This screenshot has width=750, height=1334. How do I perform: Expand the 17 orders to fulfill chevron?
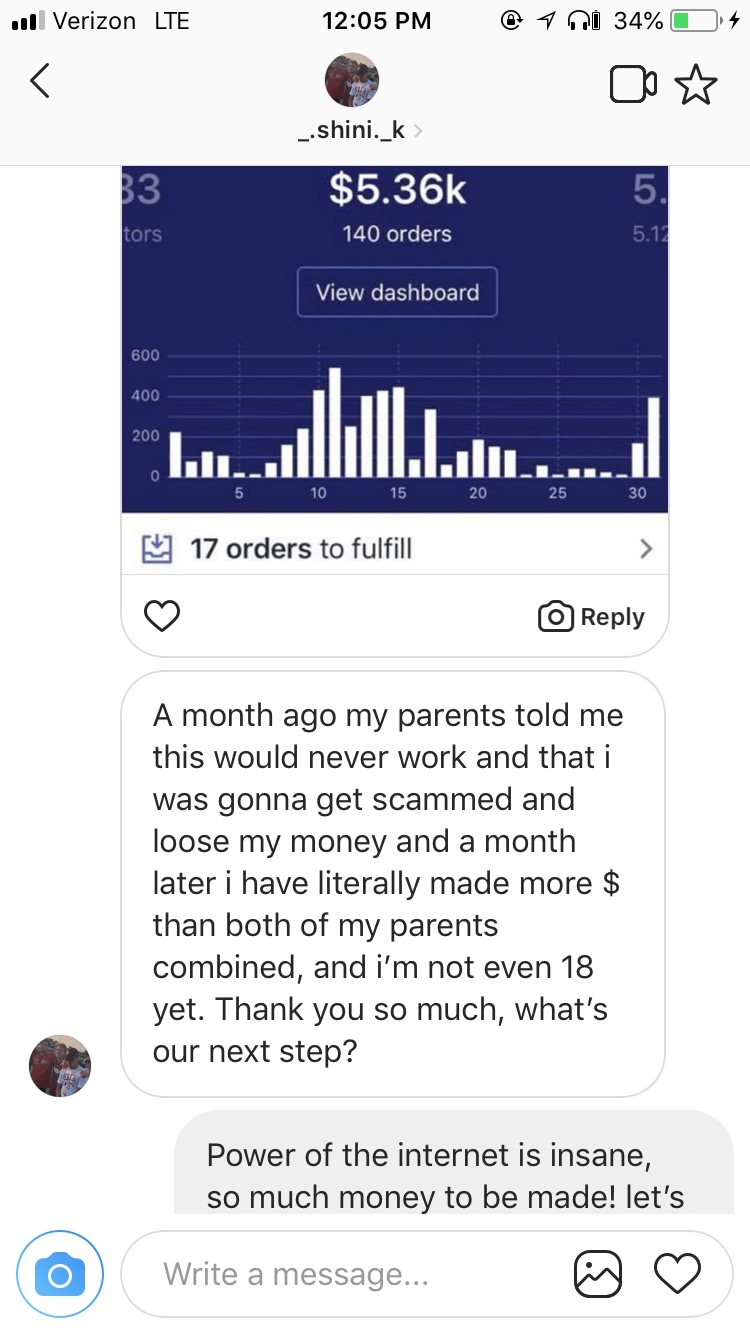646,548
